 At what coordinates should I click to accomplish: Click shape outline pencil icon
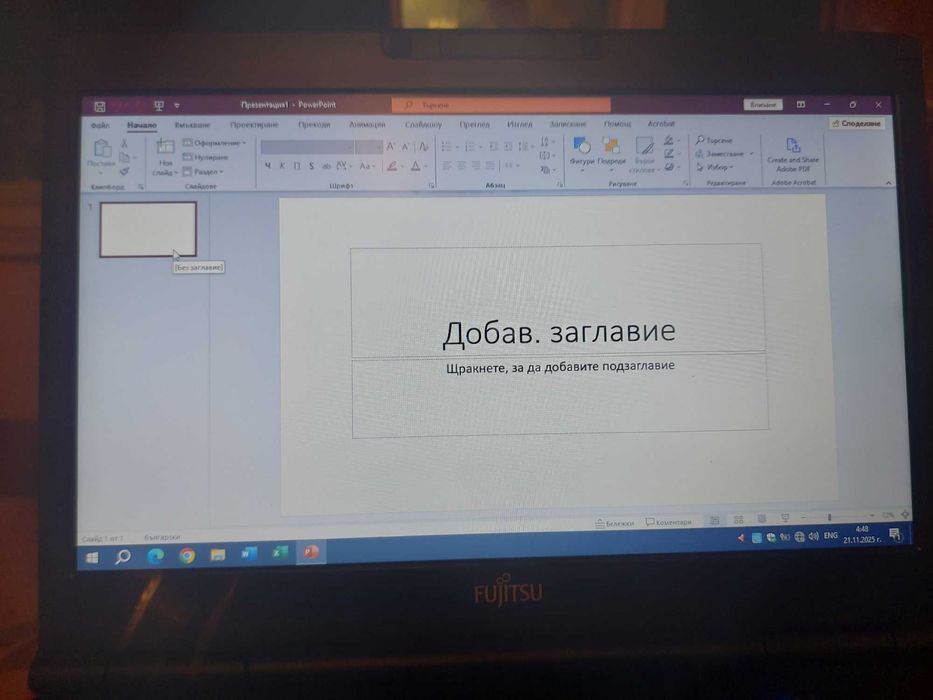[x=669, y=154]
